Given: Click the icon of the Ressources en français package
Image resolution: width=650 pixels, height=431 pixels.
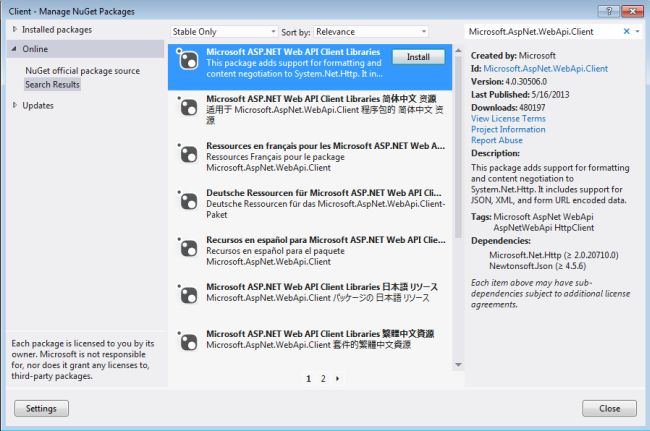Looking at the screenshot, I should click(187, 153).
